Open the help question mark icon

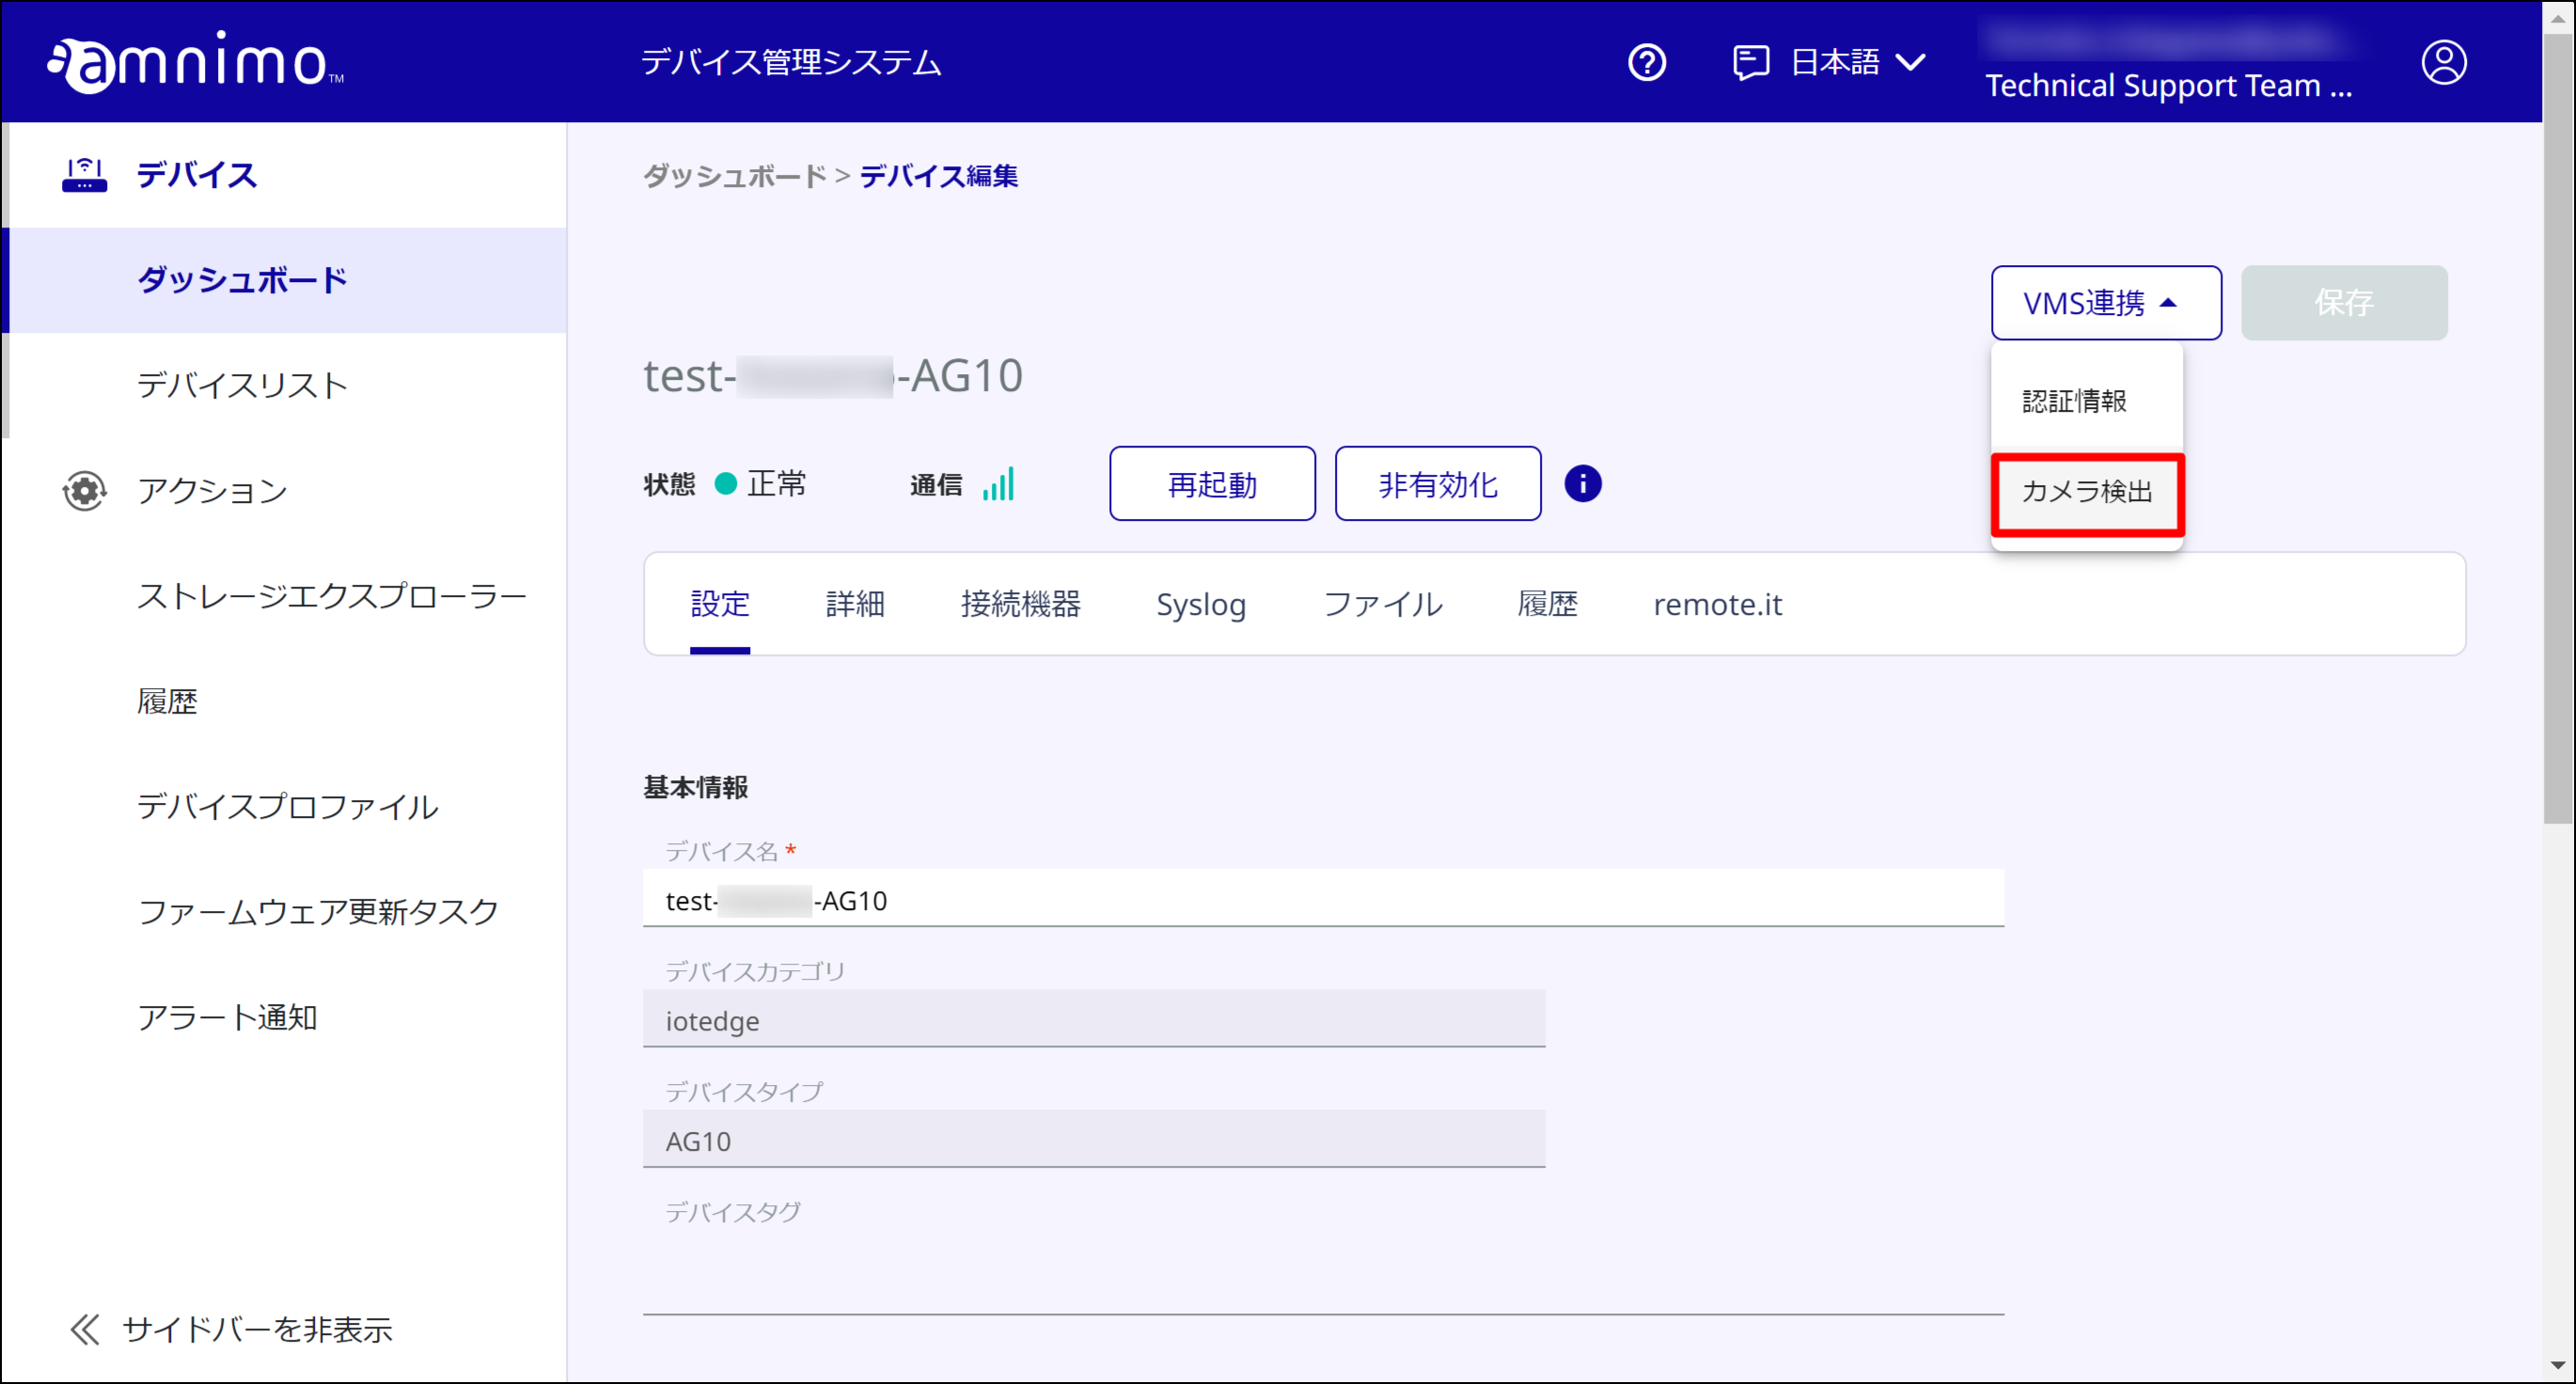coord(1646,62)
